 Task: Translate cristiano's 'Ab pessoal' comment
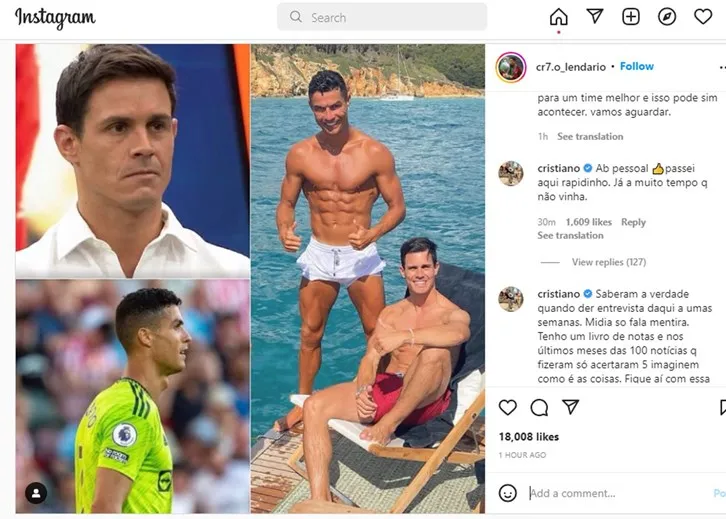570,236
